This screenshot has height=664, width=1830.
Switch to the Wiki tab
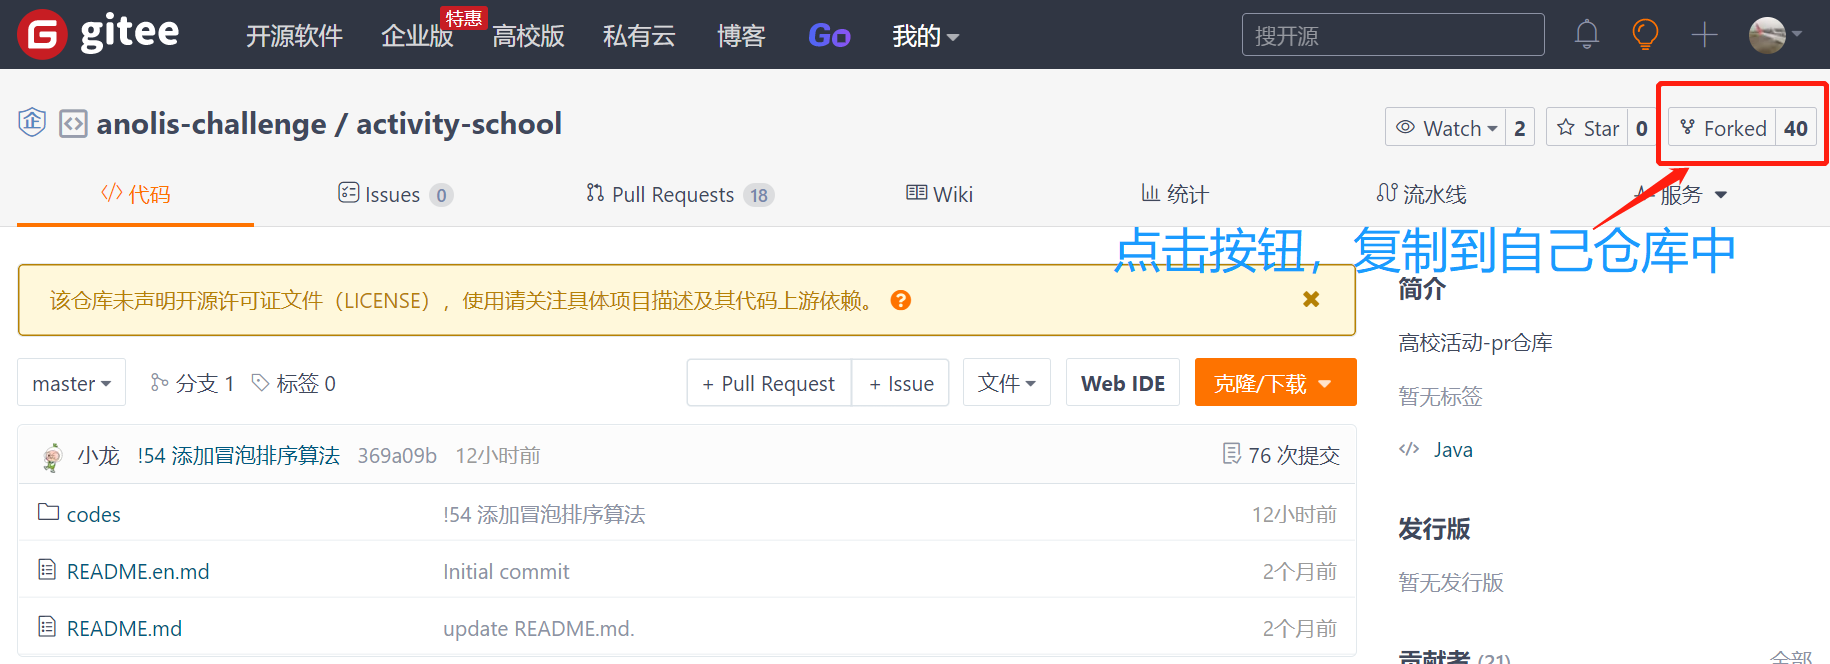coord(939,194)
